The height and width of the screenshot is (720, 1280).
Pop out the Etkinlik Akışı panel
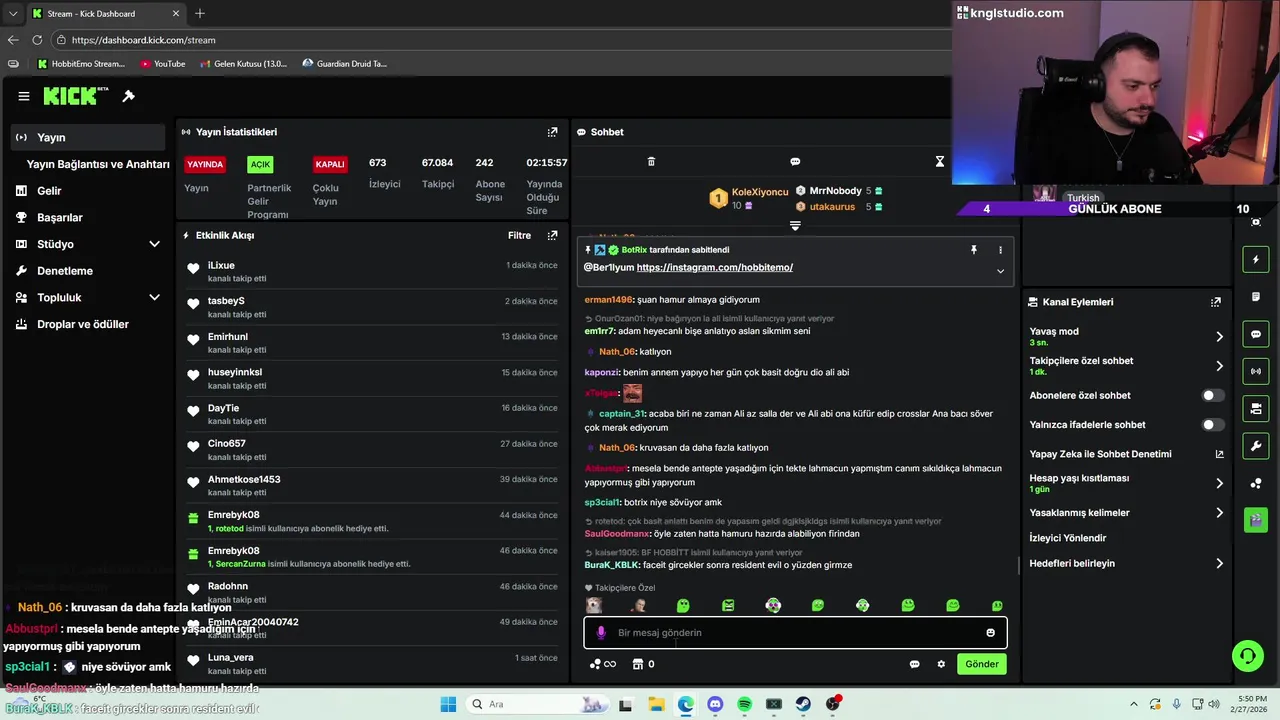pos(552,236)
